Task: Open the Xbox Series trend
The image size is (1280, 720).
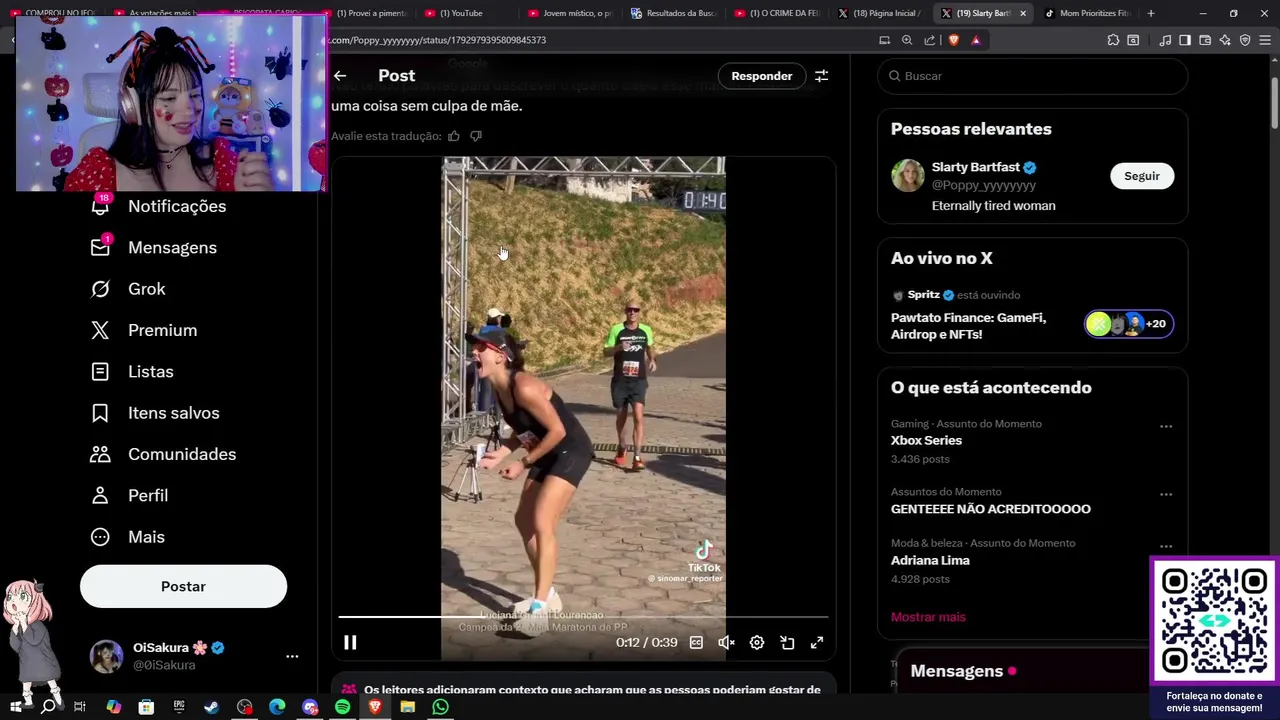Action: pyautogui.click(x=926, y=440)
